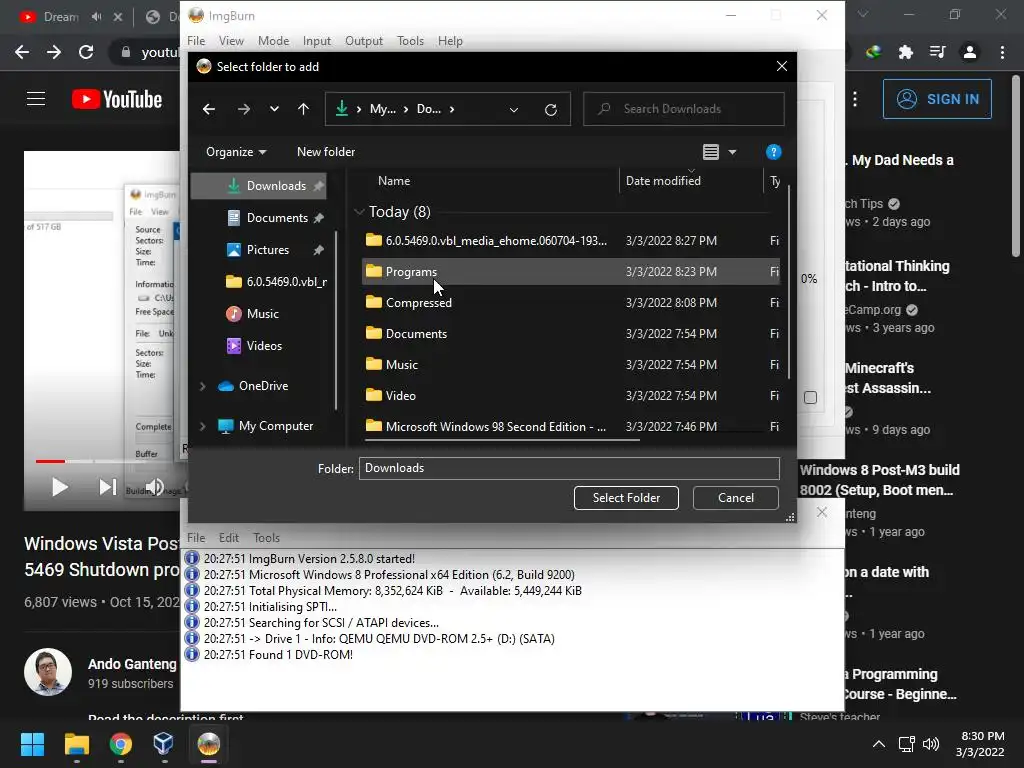
Task: Open YouTube hamburger guide menu
Action: tap(36, 99)
